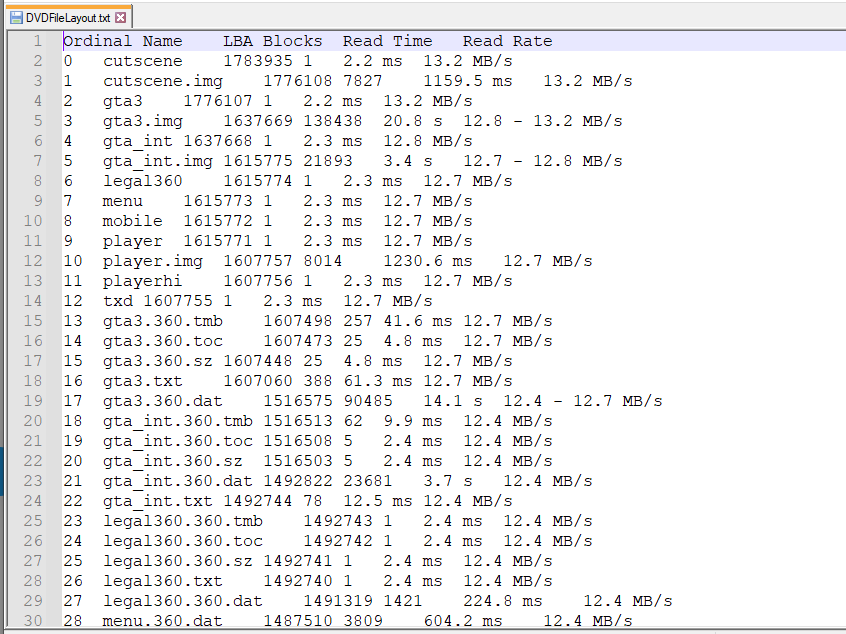Viewport: 846px width, 634px height.
Task: Click the 'legal360.360.tmb' file name
Action: pyautogui.click(x=183, y=520)
